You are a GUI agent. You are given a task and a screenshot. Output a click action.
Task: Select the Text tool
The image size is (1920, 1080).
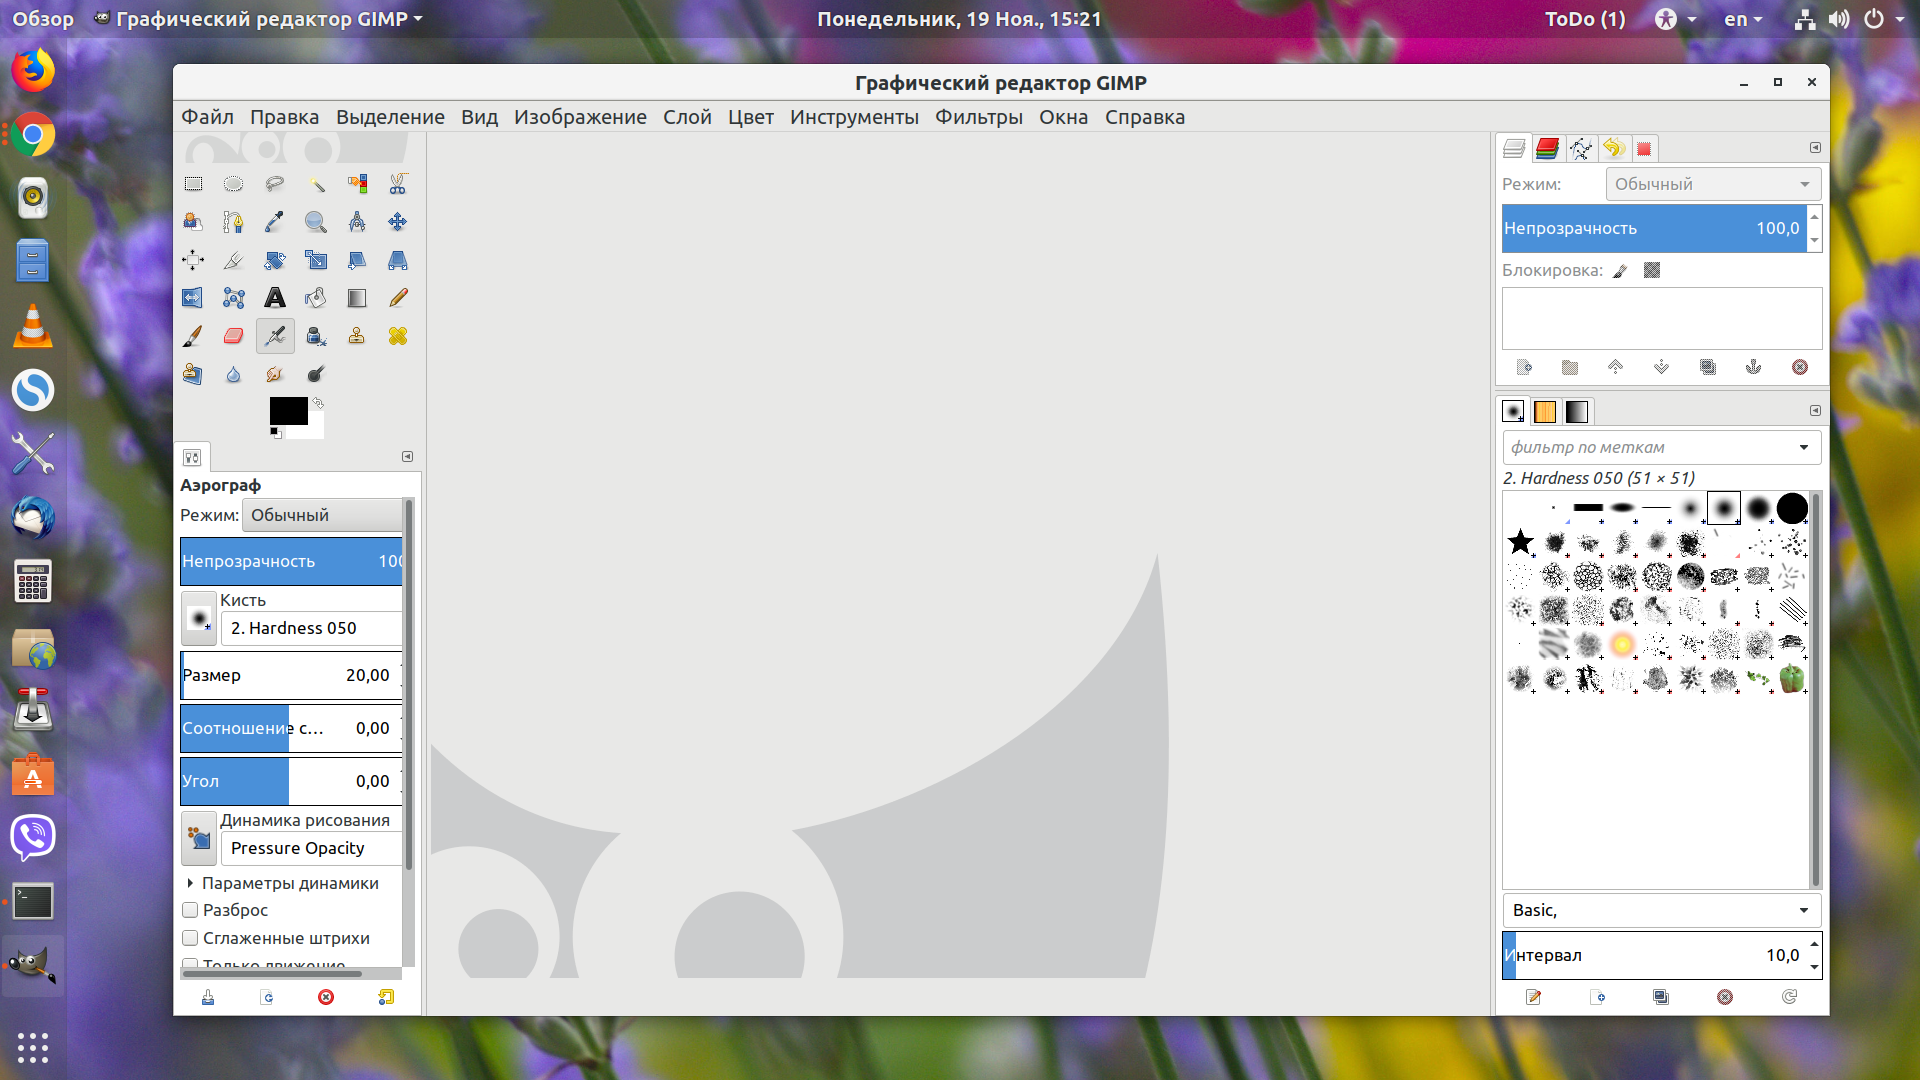click(x=274, y=298)
